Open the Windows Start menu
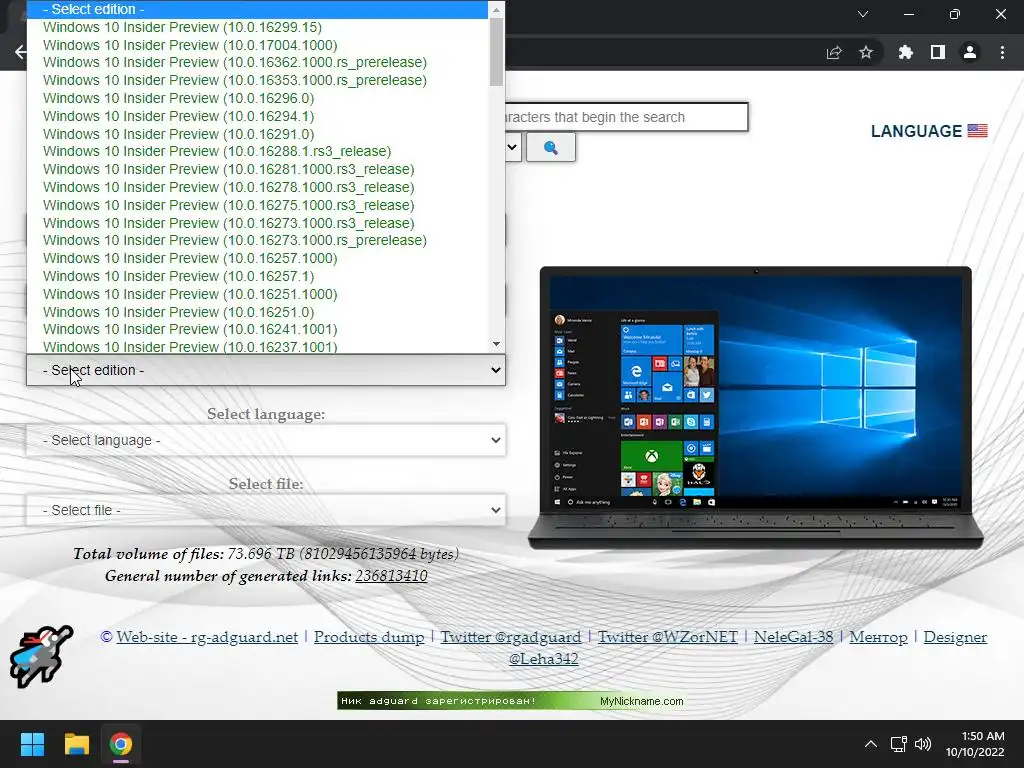Screen dimensions: 1024x768 [x=32, y=744]
